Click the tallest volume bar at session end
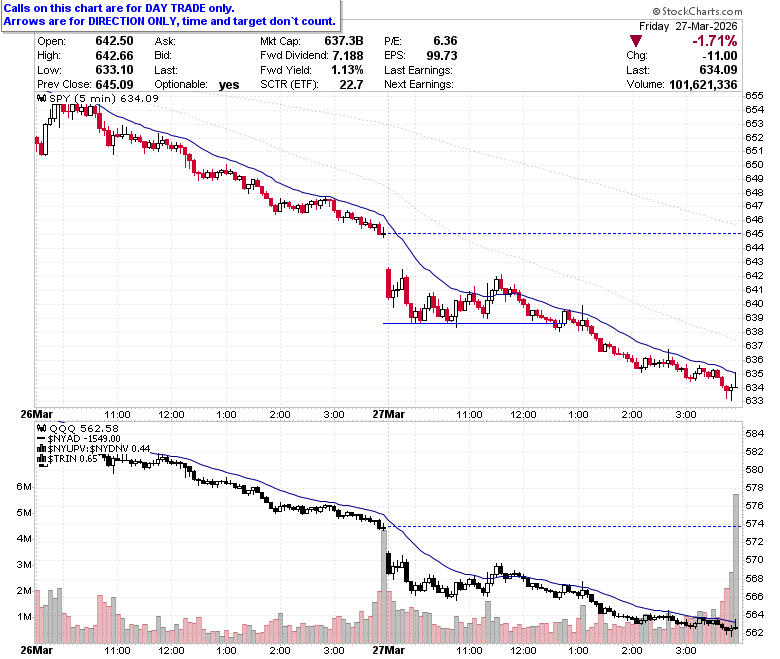This screenshot has height=659, width=780. click(x=736, y=568)
